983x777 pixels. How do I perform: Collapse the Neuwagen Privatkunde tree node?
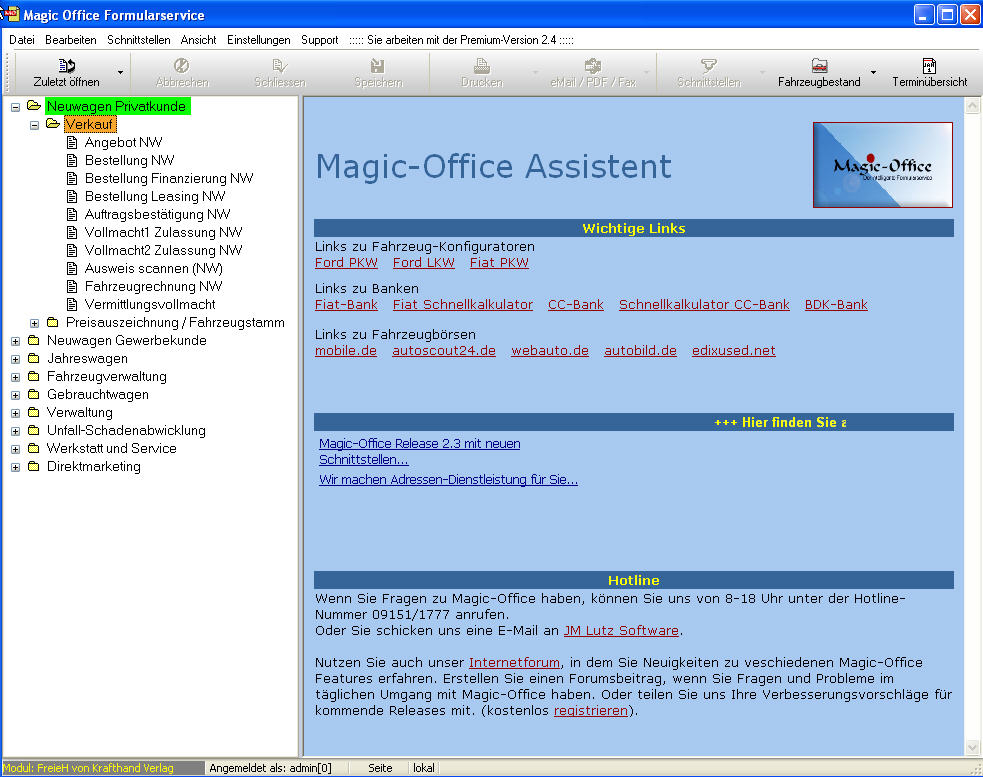pos(16,107)
